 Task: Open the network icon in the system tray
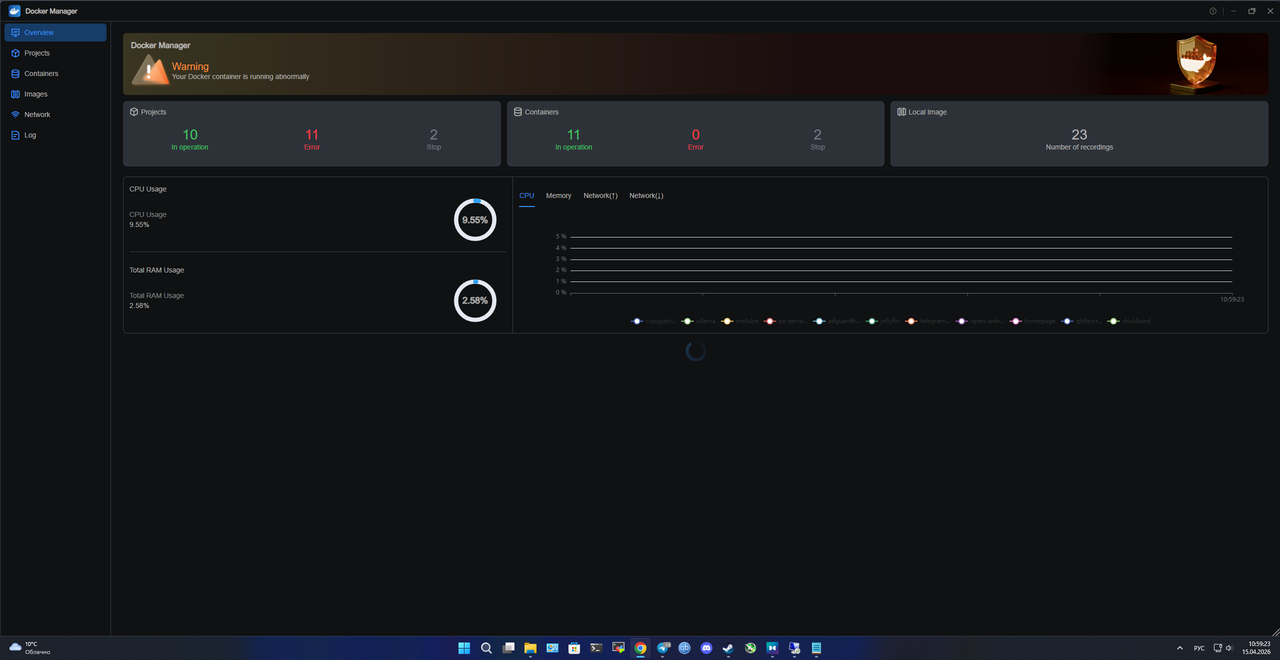point(1218,648)
